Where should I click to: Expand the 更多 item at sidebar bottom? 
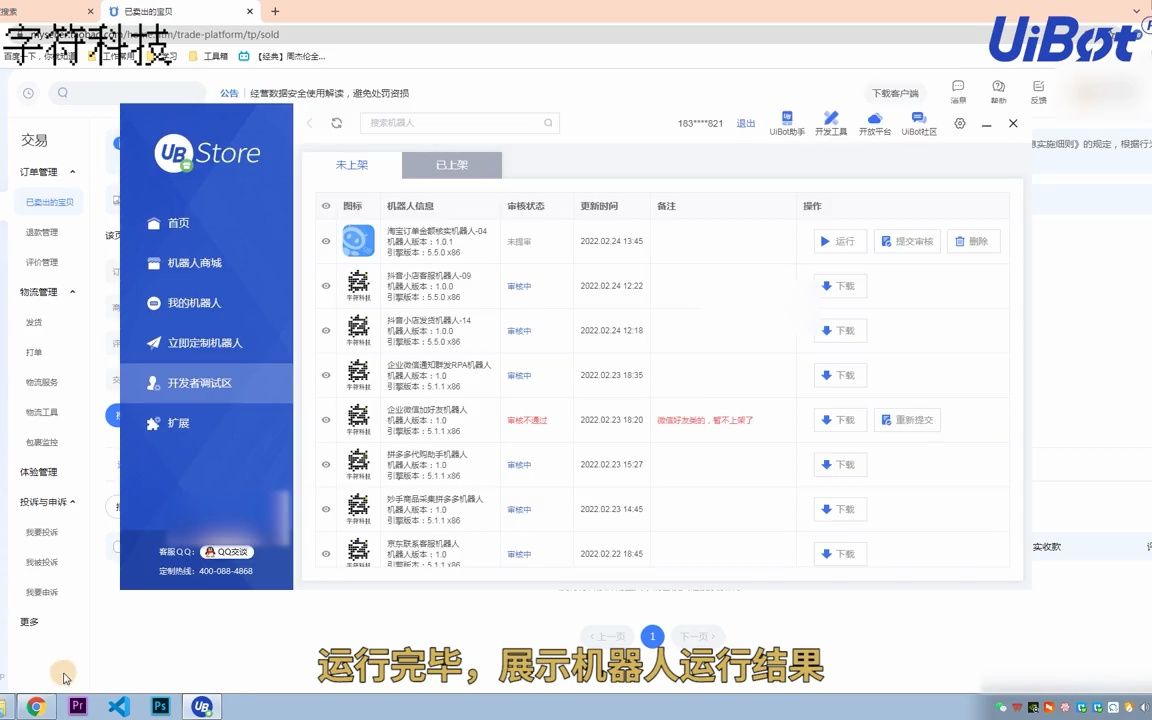(29, 621)
